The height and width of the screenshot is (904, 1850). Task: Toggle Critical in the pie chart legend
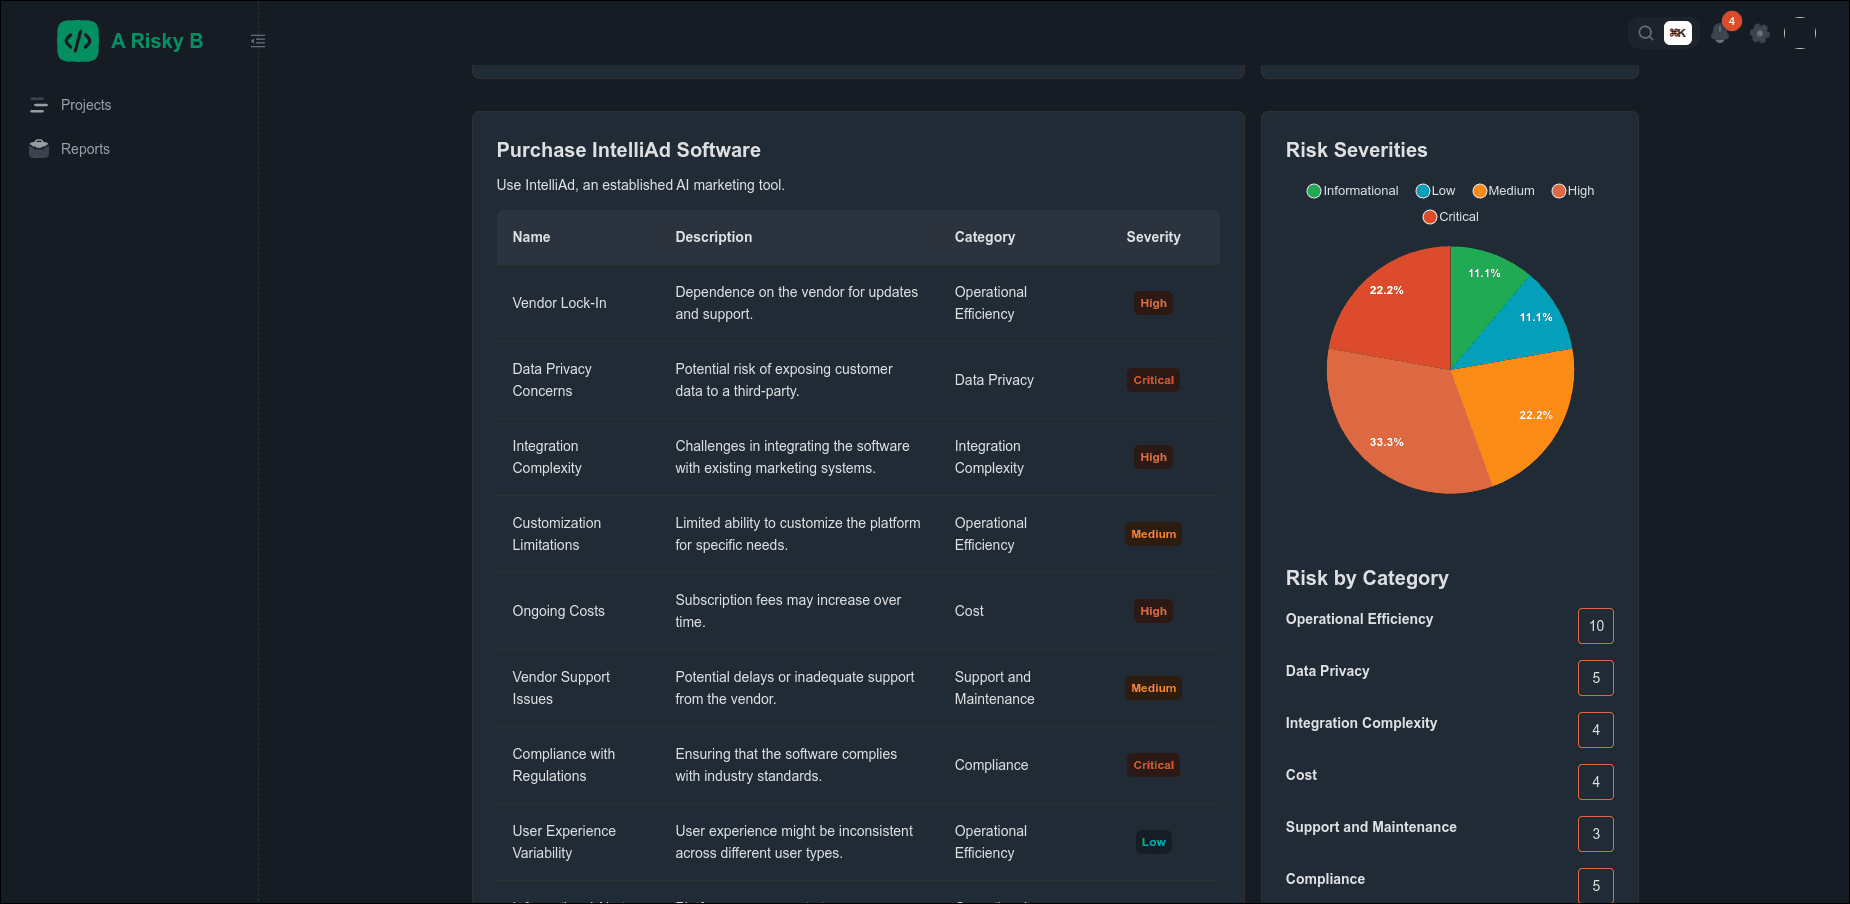(x=1450, y=217)
